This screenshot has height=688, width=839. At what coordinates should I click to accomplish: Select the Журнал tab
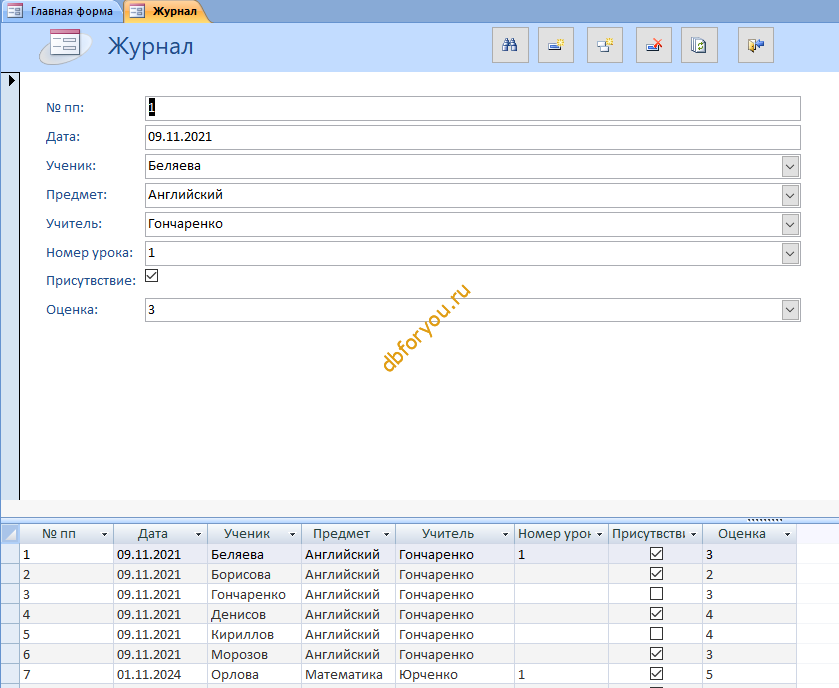(166, 11)
